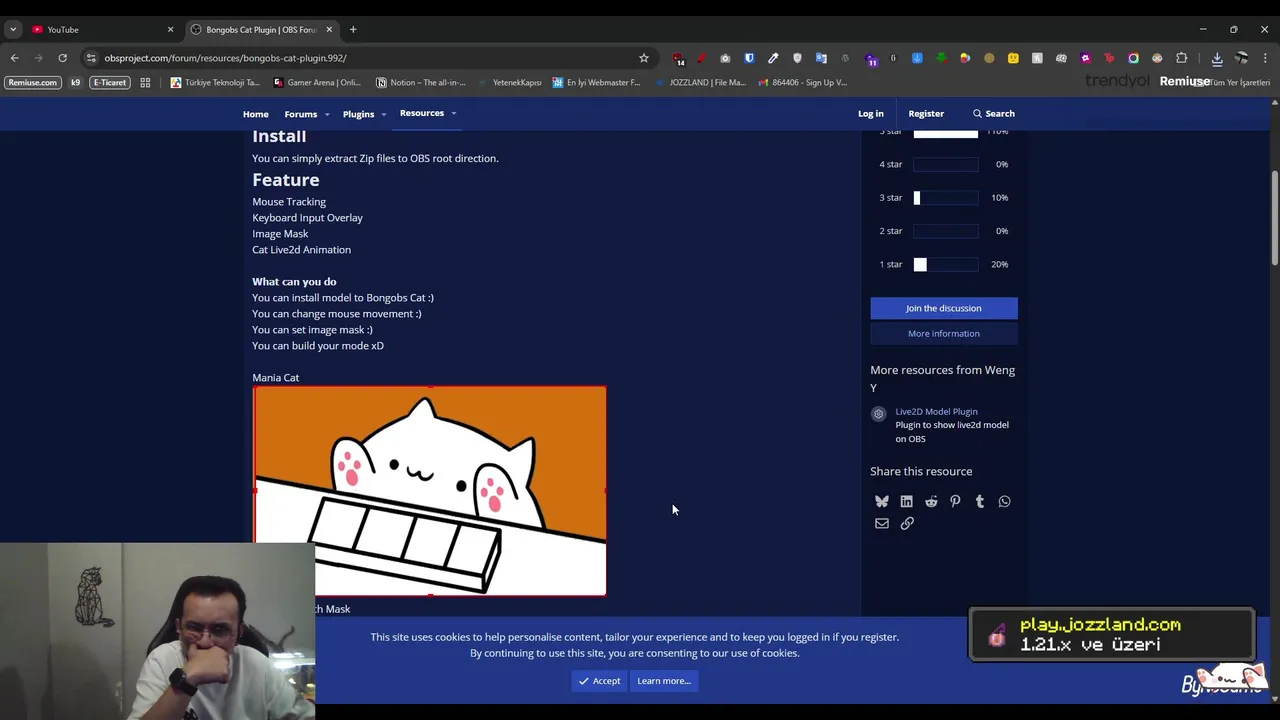The image size is (1280, 720).
Task: Click More information button
Action: [x=944, y=333]
